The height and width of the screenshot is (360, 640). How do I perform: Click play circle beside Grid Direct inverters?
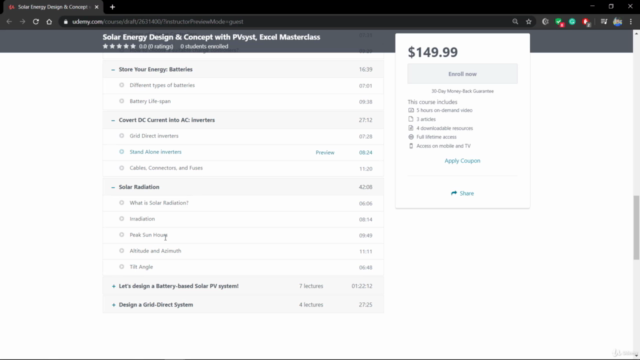122,136
